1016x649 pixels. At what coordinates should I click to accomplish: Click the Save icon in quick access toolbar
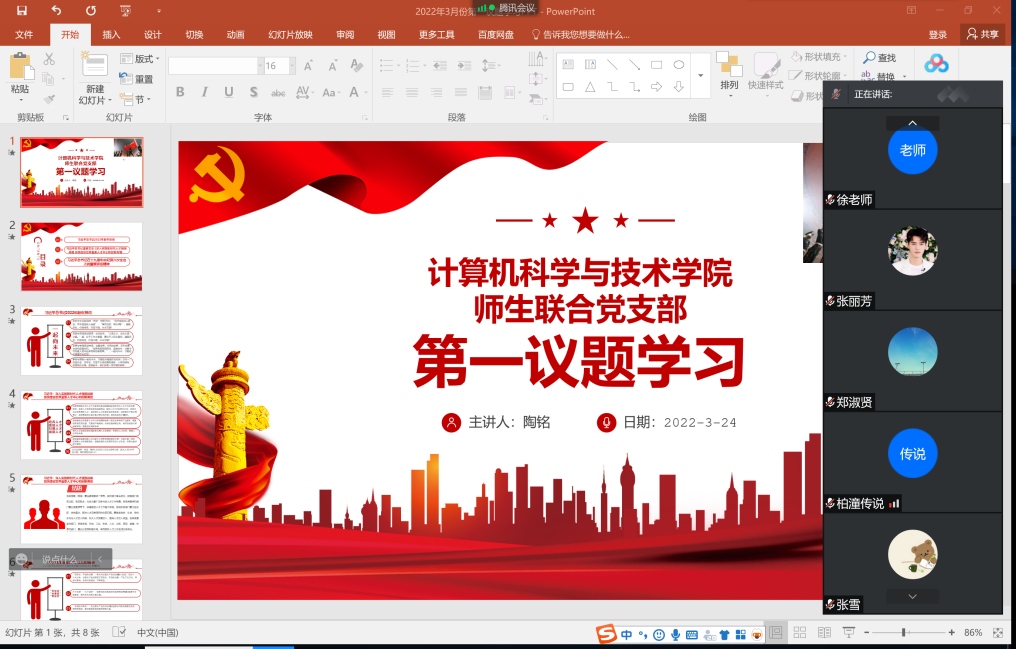pyautogui.click(x=23, y=11)
